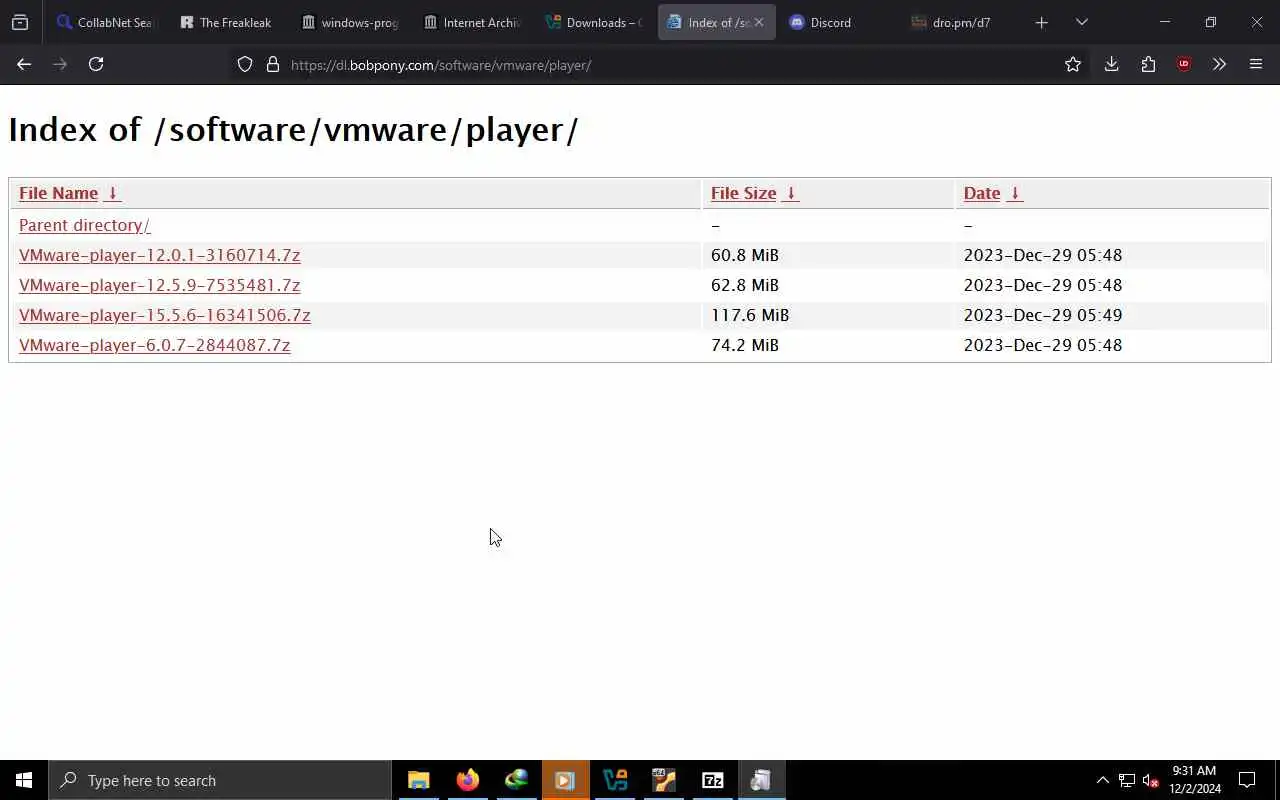Download VMware-player-6.0.7-2844087.7z
This screenshot has height=800, width=1280.
pyautogui.click(x=154, y=345)
